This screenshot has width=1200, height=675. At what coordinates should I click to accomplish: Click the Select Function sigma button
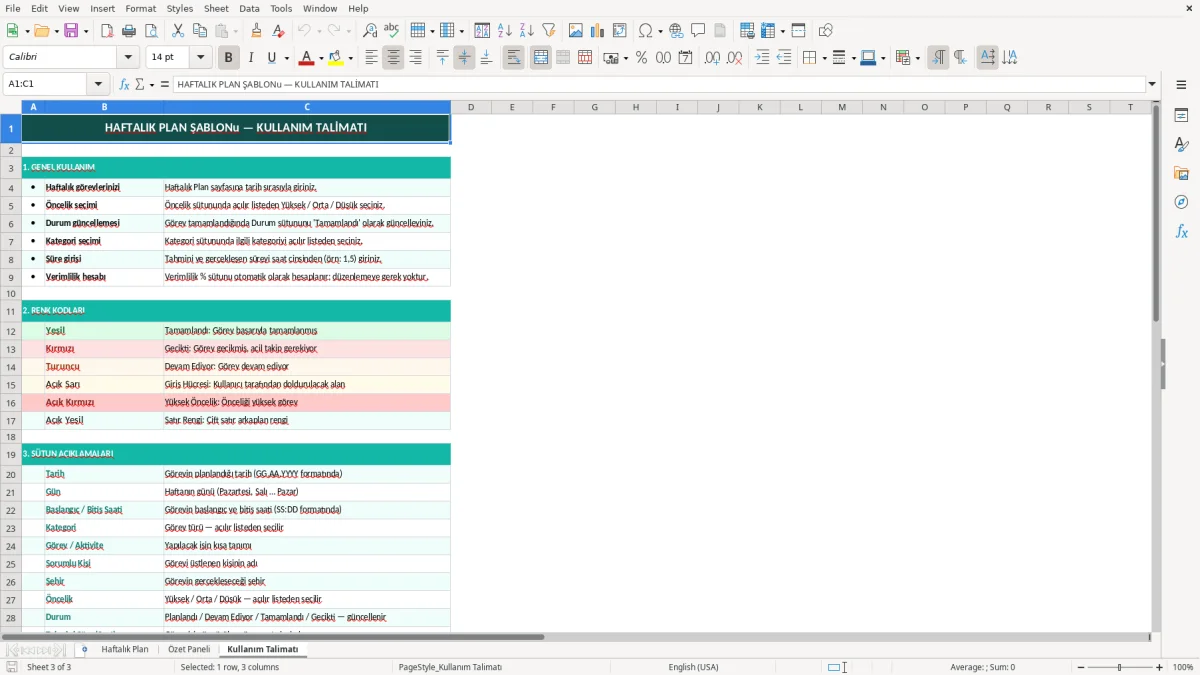coord(140,84)
